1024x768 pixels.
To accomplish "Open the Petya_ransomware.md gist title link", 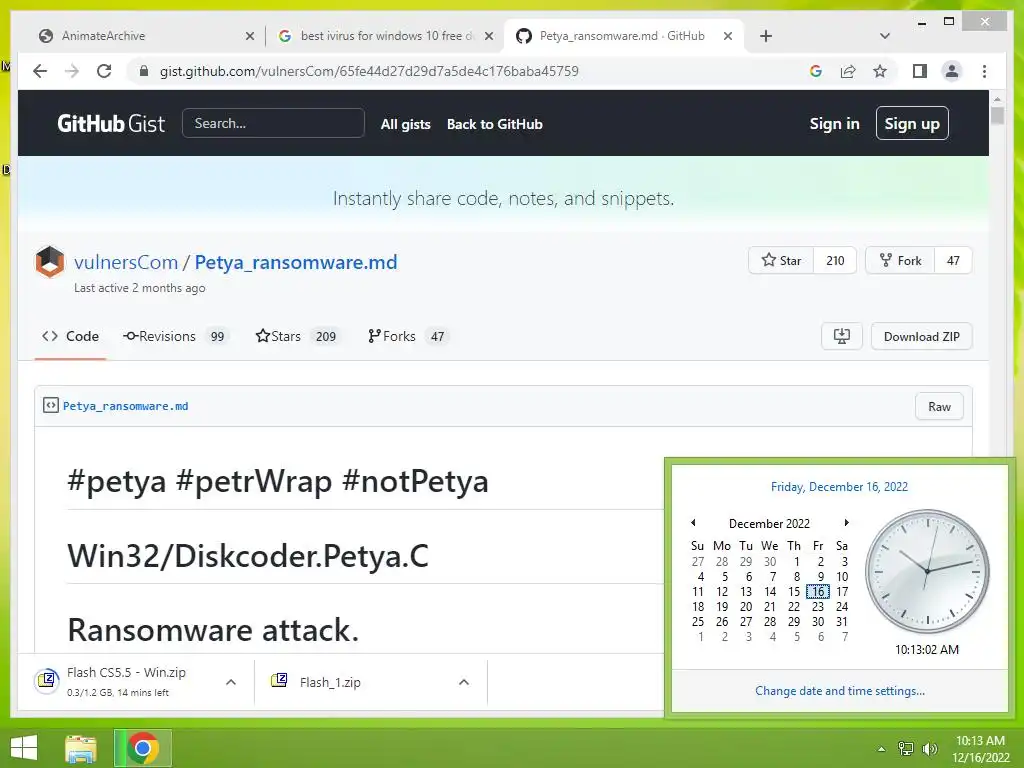I will tap(296, 262).
